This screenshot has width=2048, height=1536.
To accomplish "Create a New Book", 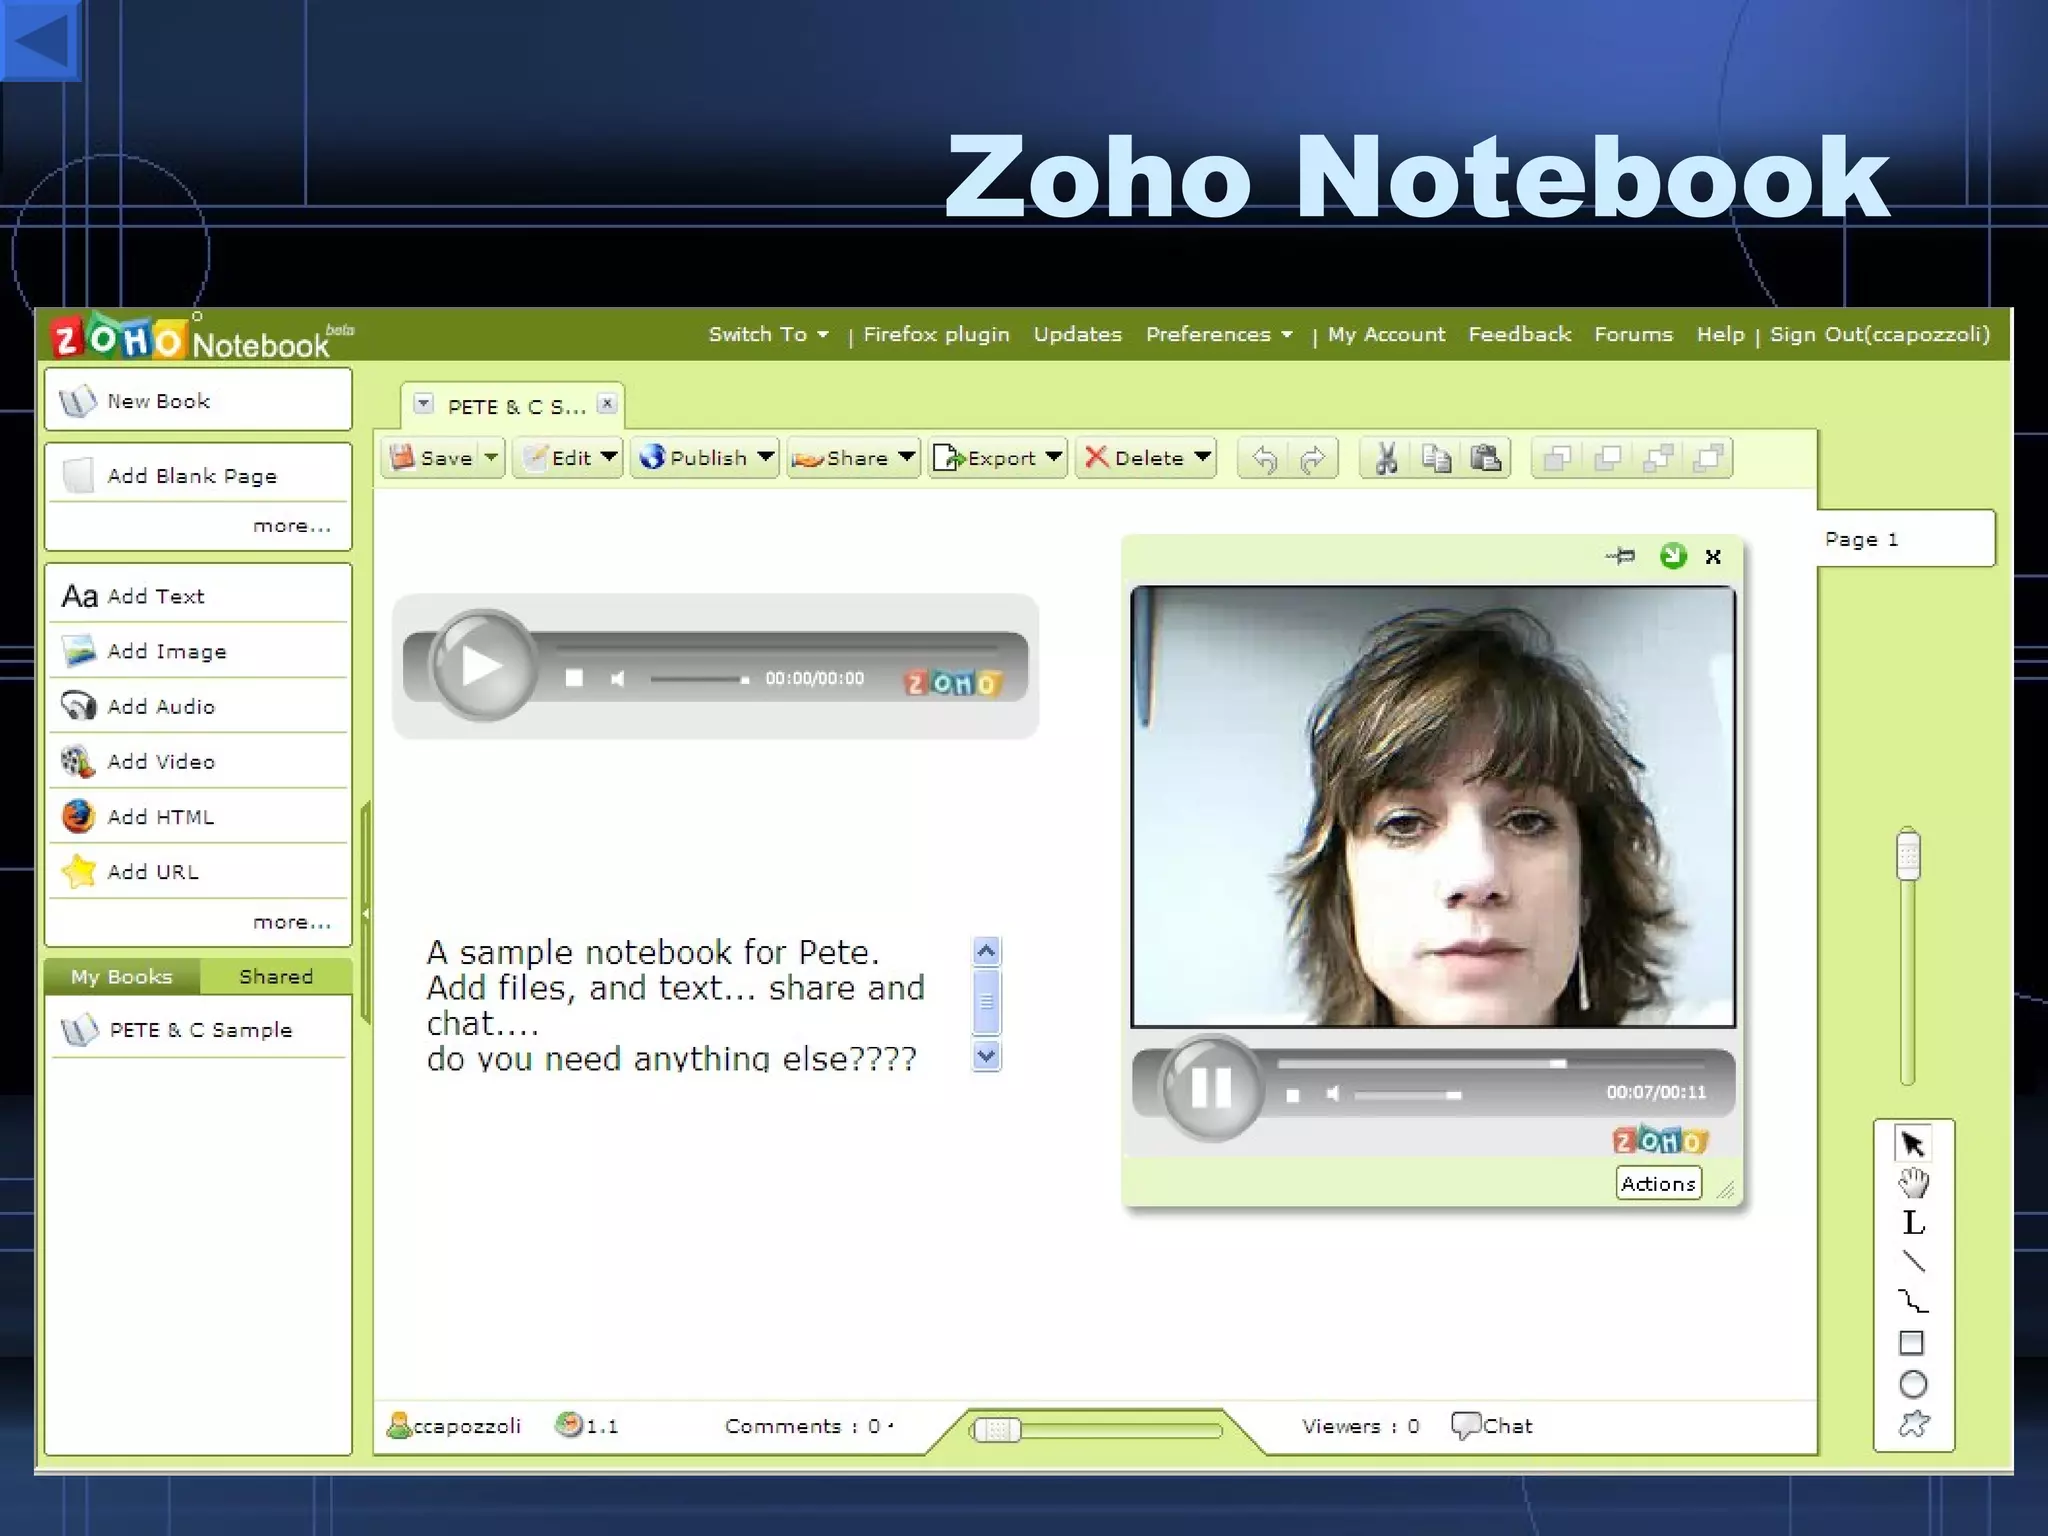I will [x=198, y=401].
